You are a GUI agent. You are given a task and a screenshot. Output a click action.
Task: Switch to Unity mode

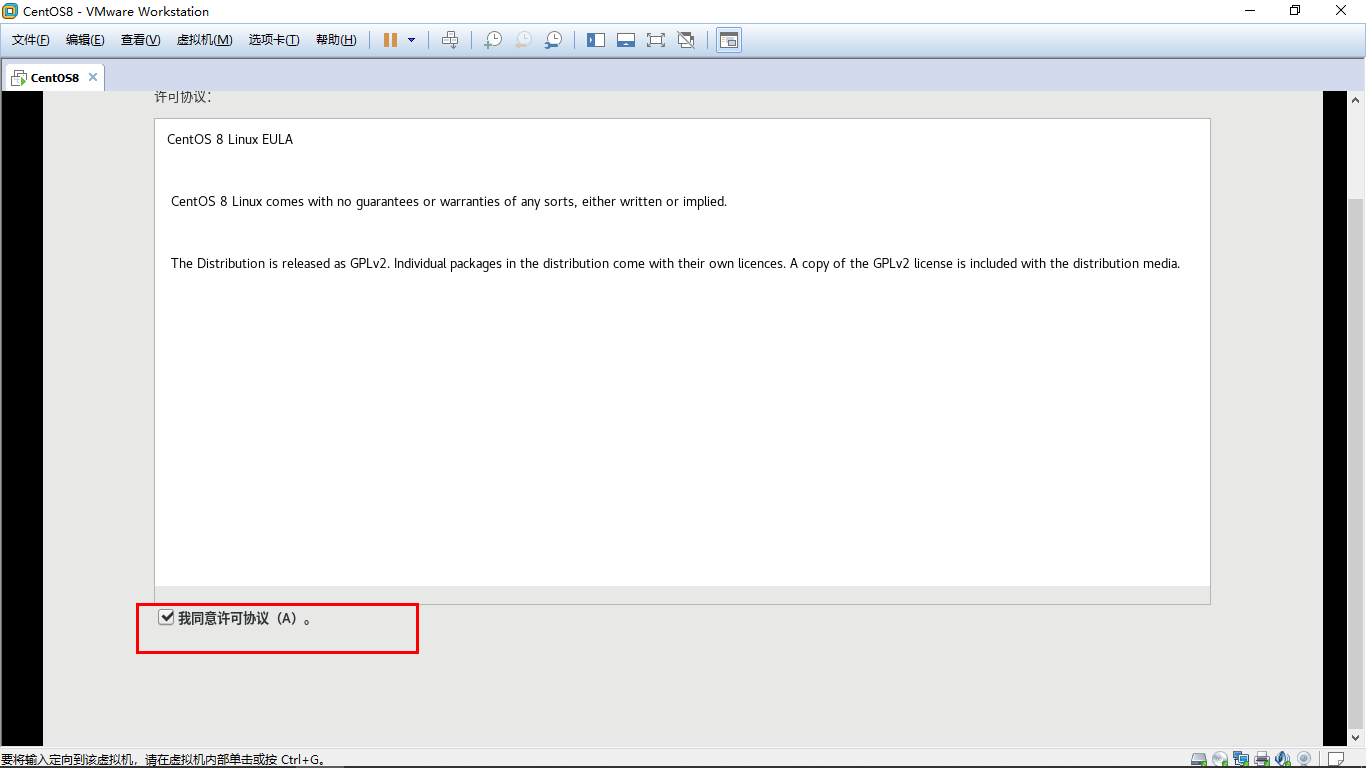686,40
